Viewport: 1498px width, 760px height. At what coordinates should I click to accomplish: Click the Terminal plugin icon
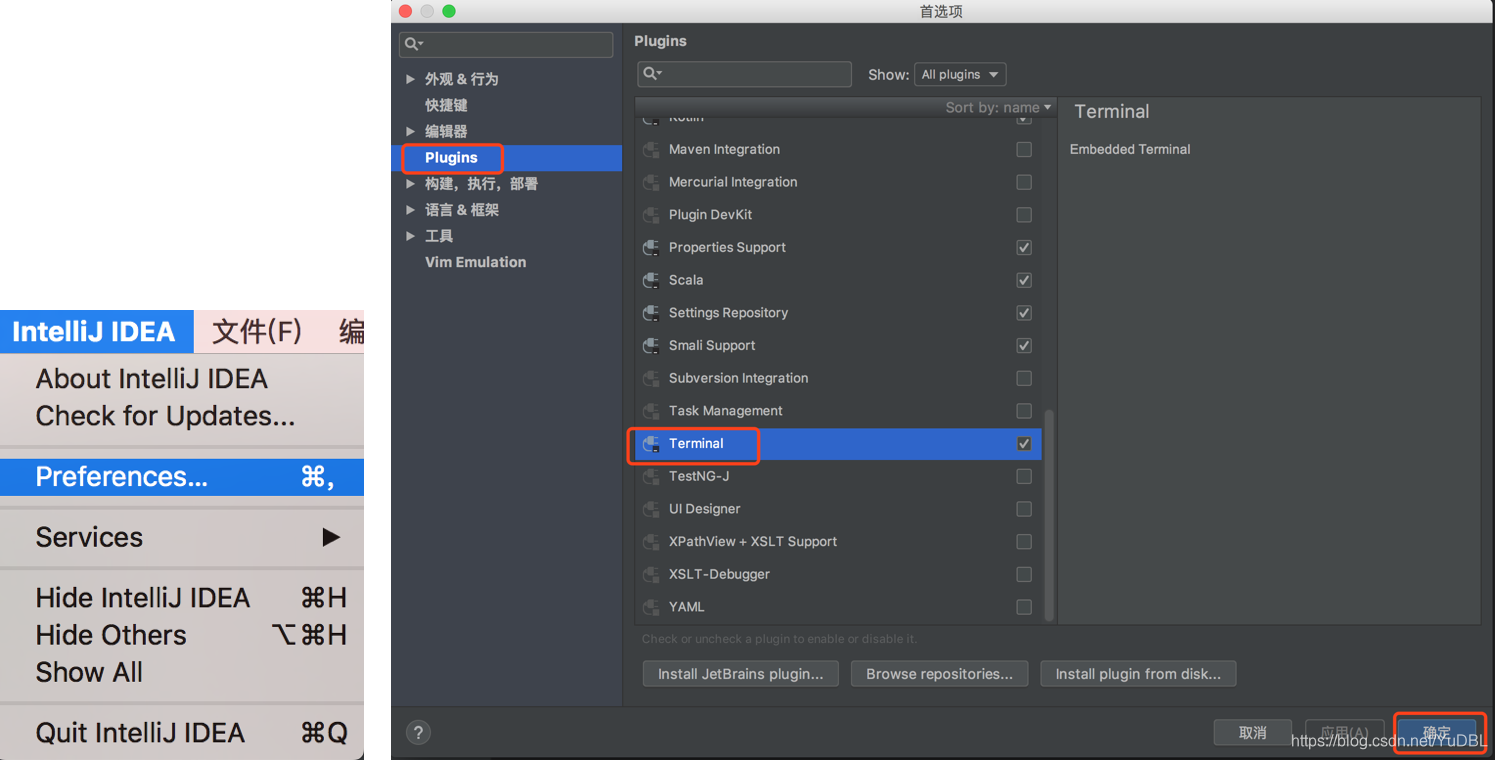pyautogui.click(x=651, y=443)
